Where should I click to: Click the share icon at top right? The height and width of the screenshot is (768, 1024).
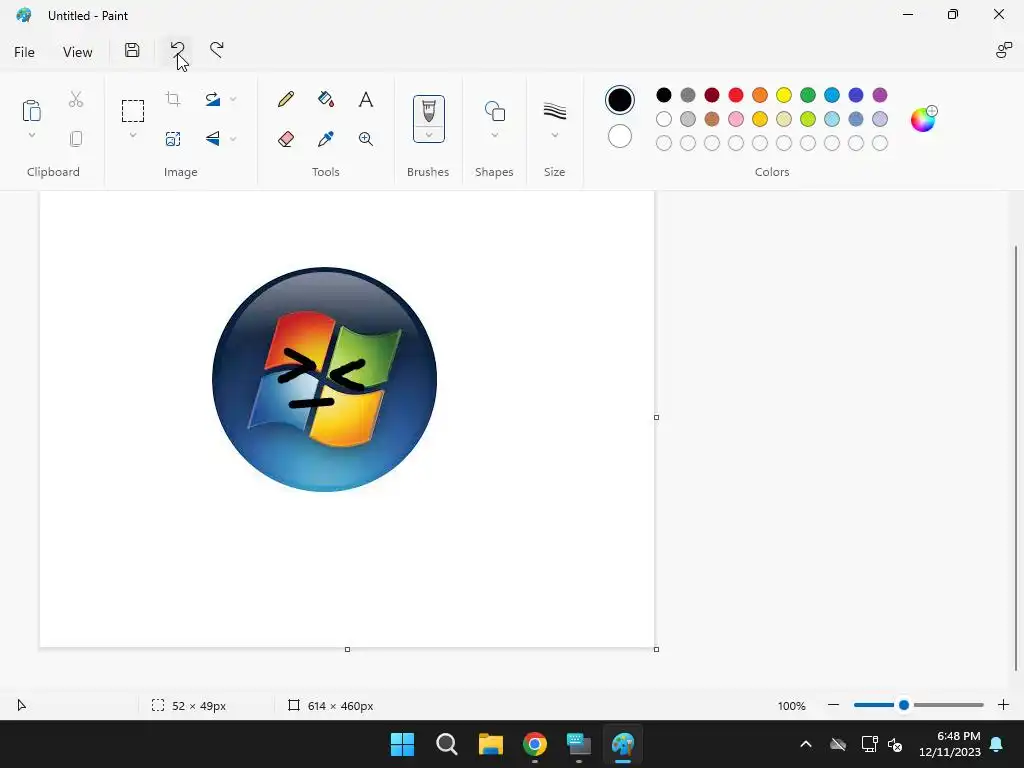pos(1003,50)
